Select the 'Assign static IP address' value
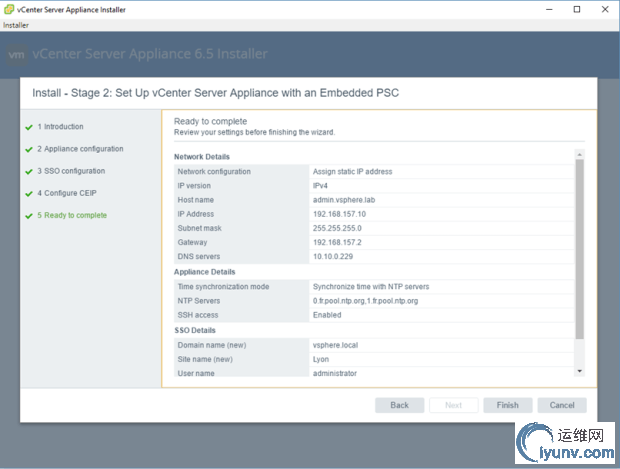This screenshot has height=469, width=620. coord(352,172)
